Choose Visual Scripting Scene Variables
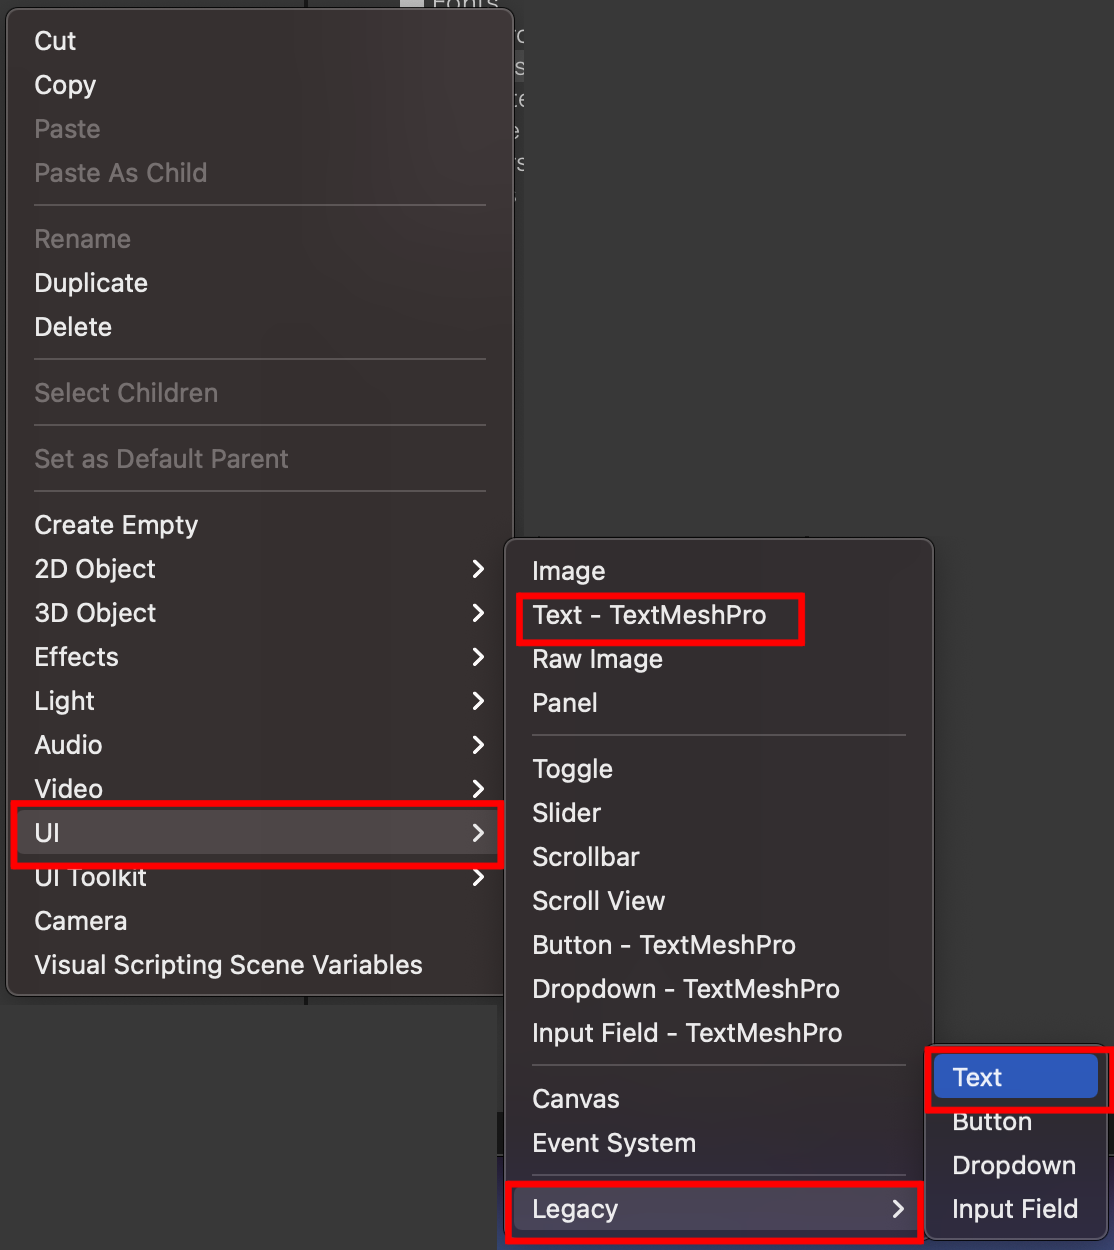 [228, 965]
